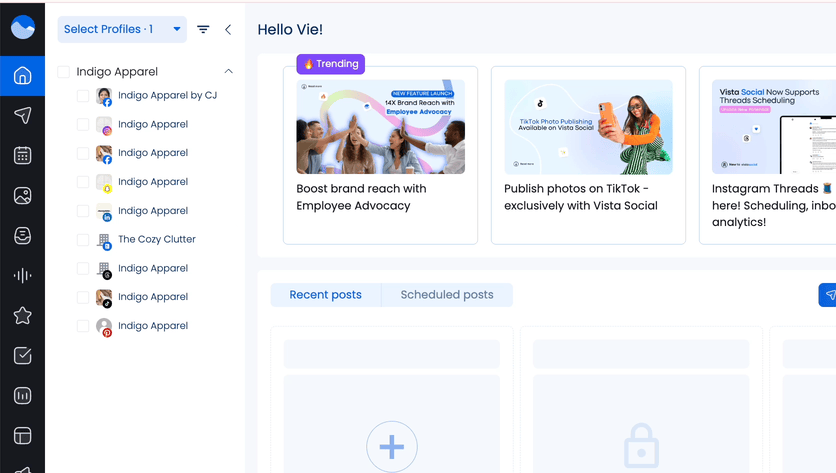
Task: Check the Threads Indigo Apparel profile checkbox
Action: [83, 268]
